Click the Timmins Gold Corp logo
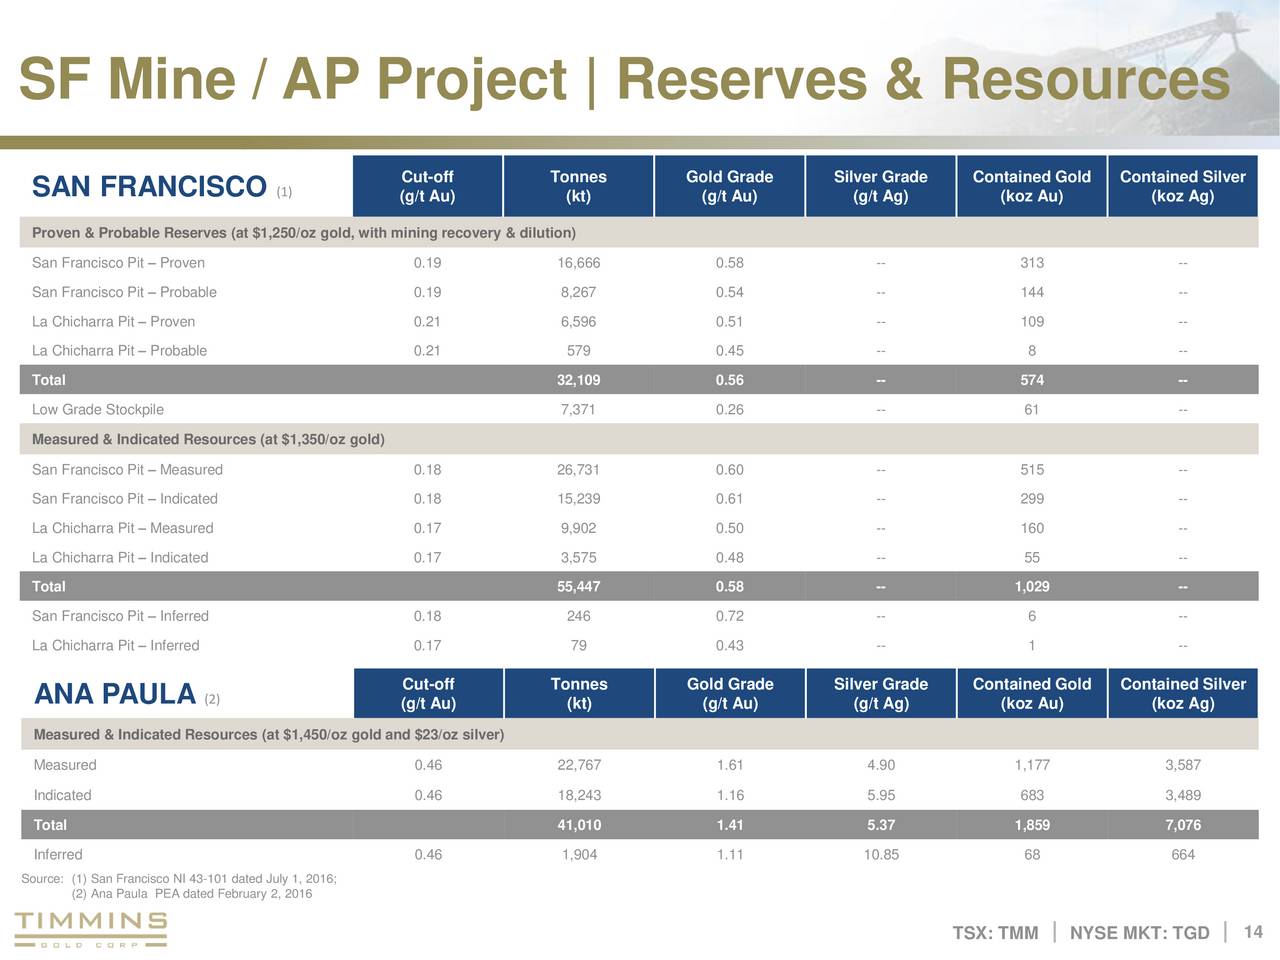This screenshot has height=960, width=1280. pos(91,930)
